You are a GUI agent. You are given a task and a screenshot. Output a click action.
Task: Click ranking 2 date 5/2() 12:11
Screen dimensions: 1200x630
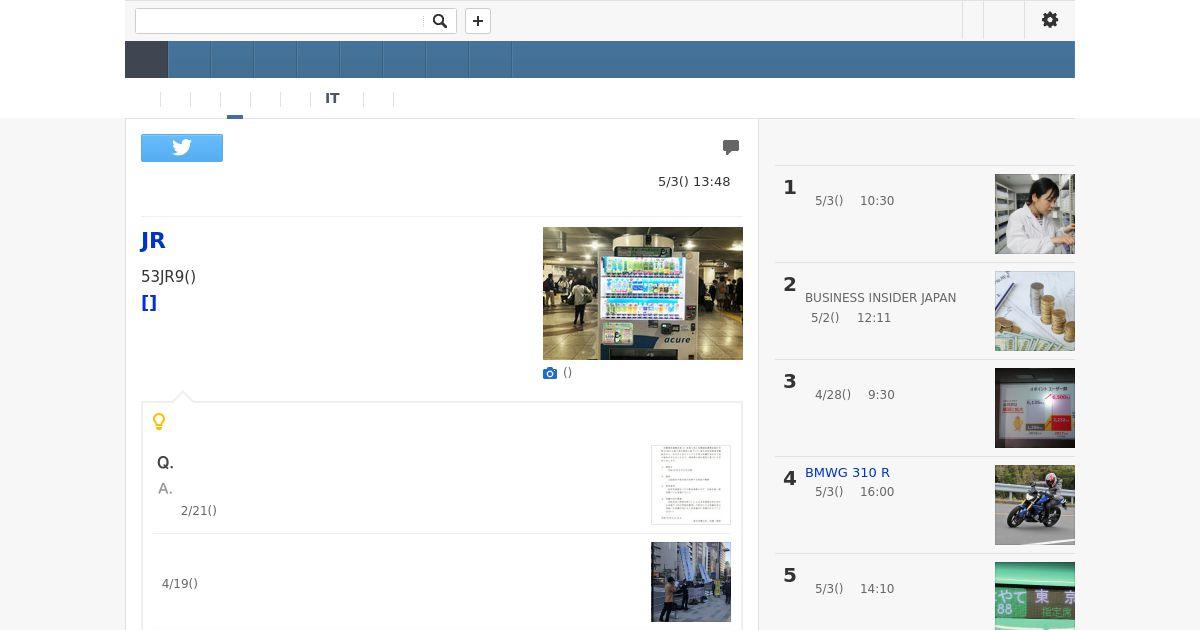[x=851, y=318]
